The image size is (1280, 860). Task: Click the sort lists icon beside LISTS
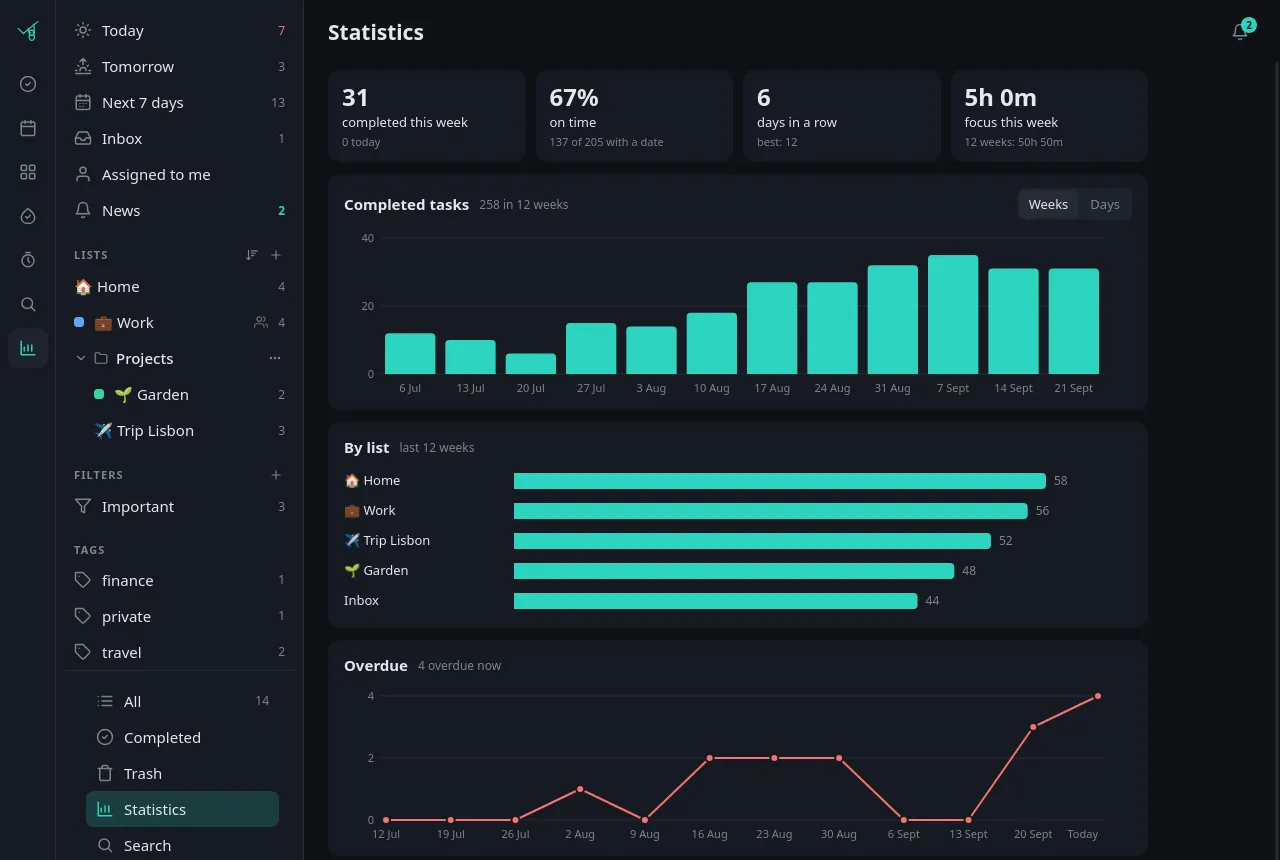(x=252, y=255)
